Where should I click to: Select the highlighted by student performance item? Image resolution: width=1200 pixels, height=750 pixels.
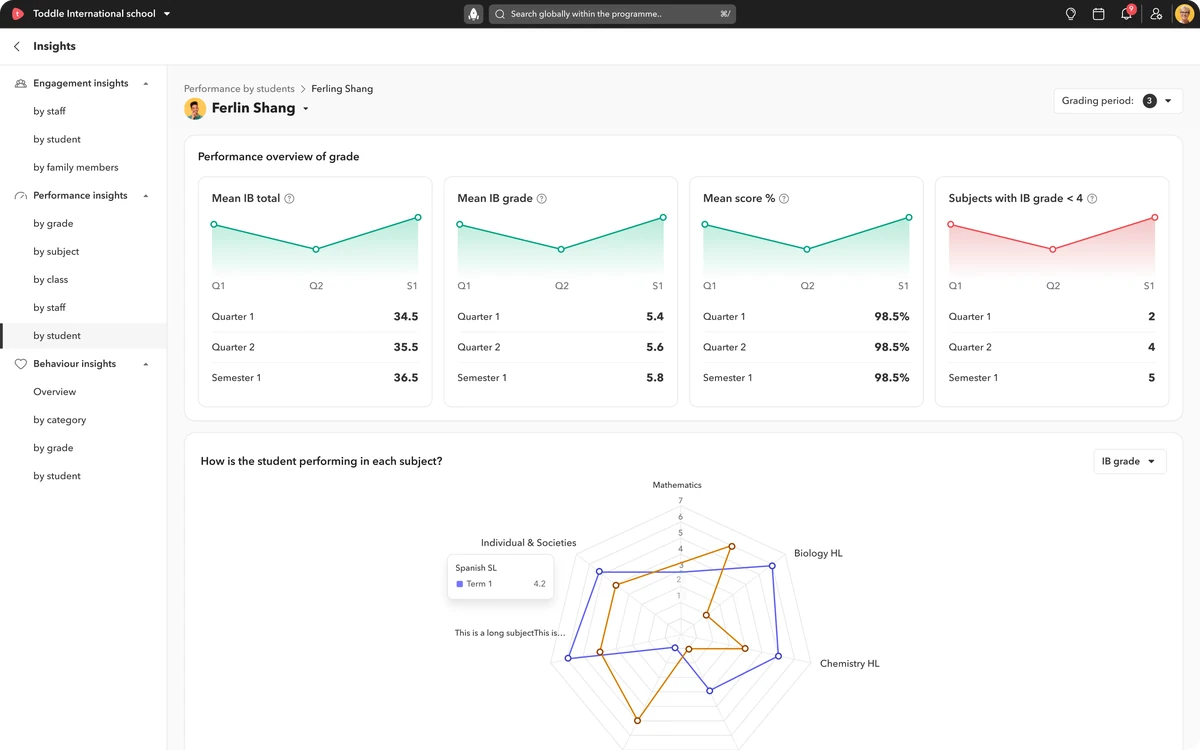click(x=83, y=336)
